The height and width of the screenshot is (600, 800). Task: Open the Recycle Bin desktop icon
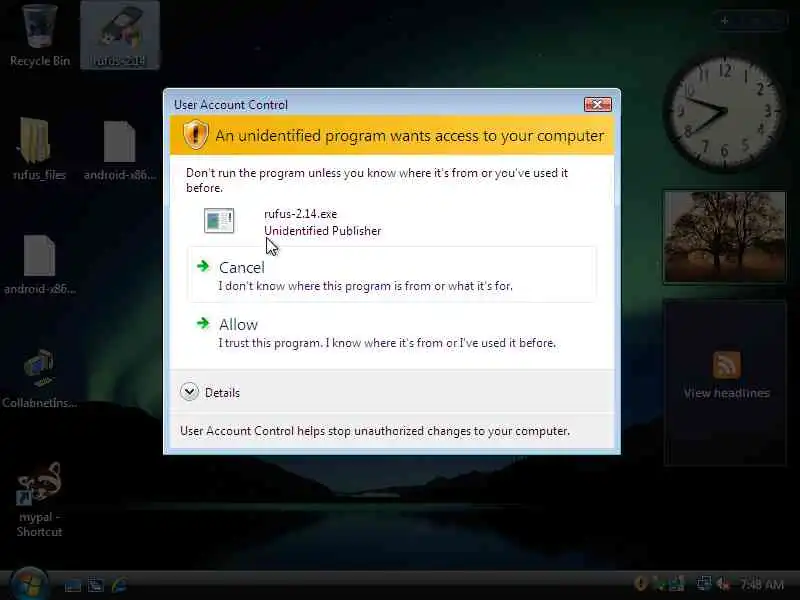tap(40, 35)
